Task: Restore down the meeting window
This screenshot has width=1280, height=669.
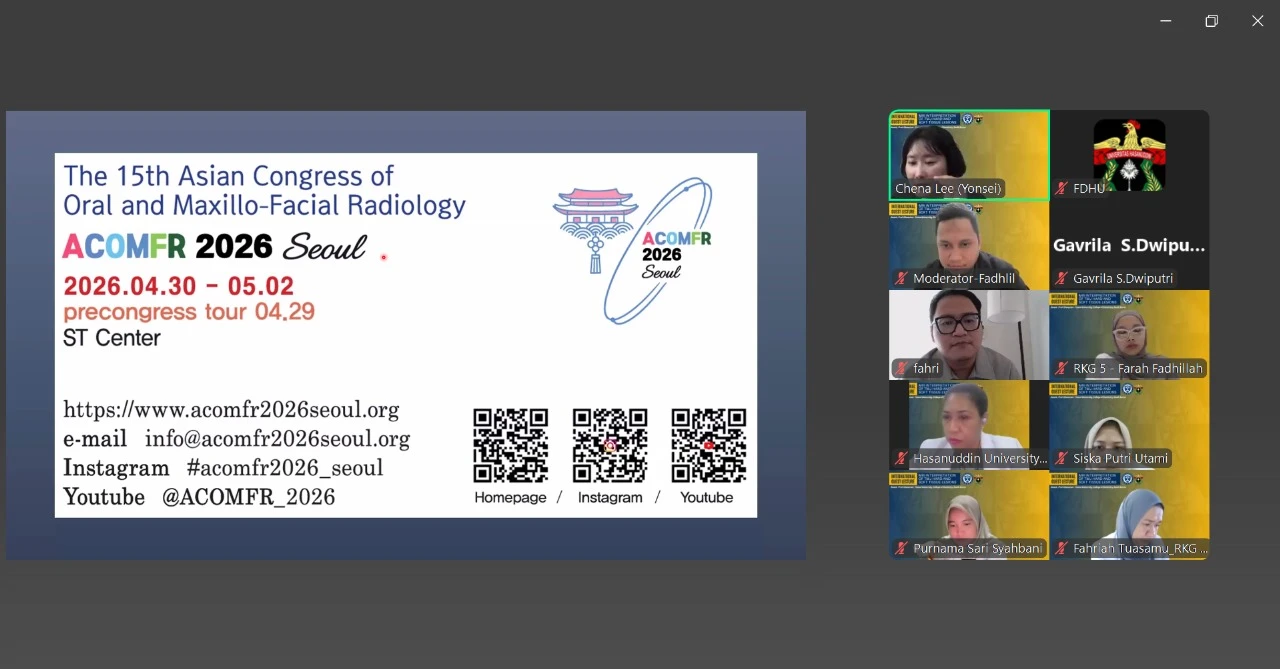Action: point(1212,21)
